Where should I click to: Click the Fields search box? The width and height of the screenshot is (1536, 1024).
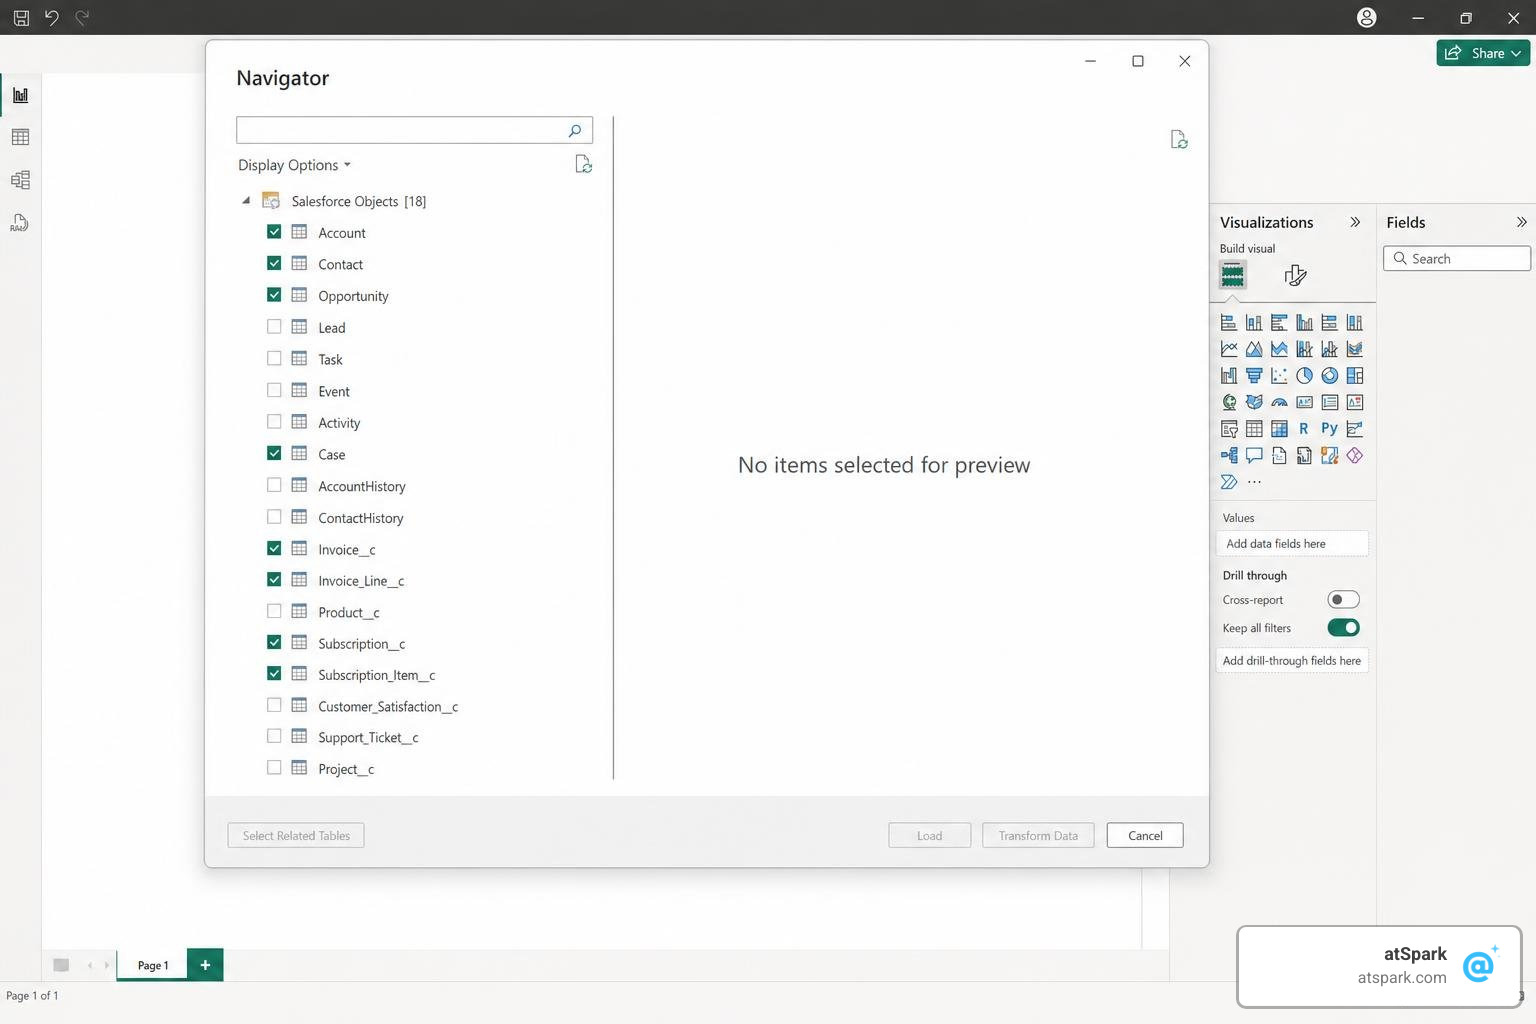coord(1457,259)
